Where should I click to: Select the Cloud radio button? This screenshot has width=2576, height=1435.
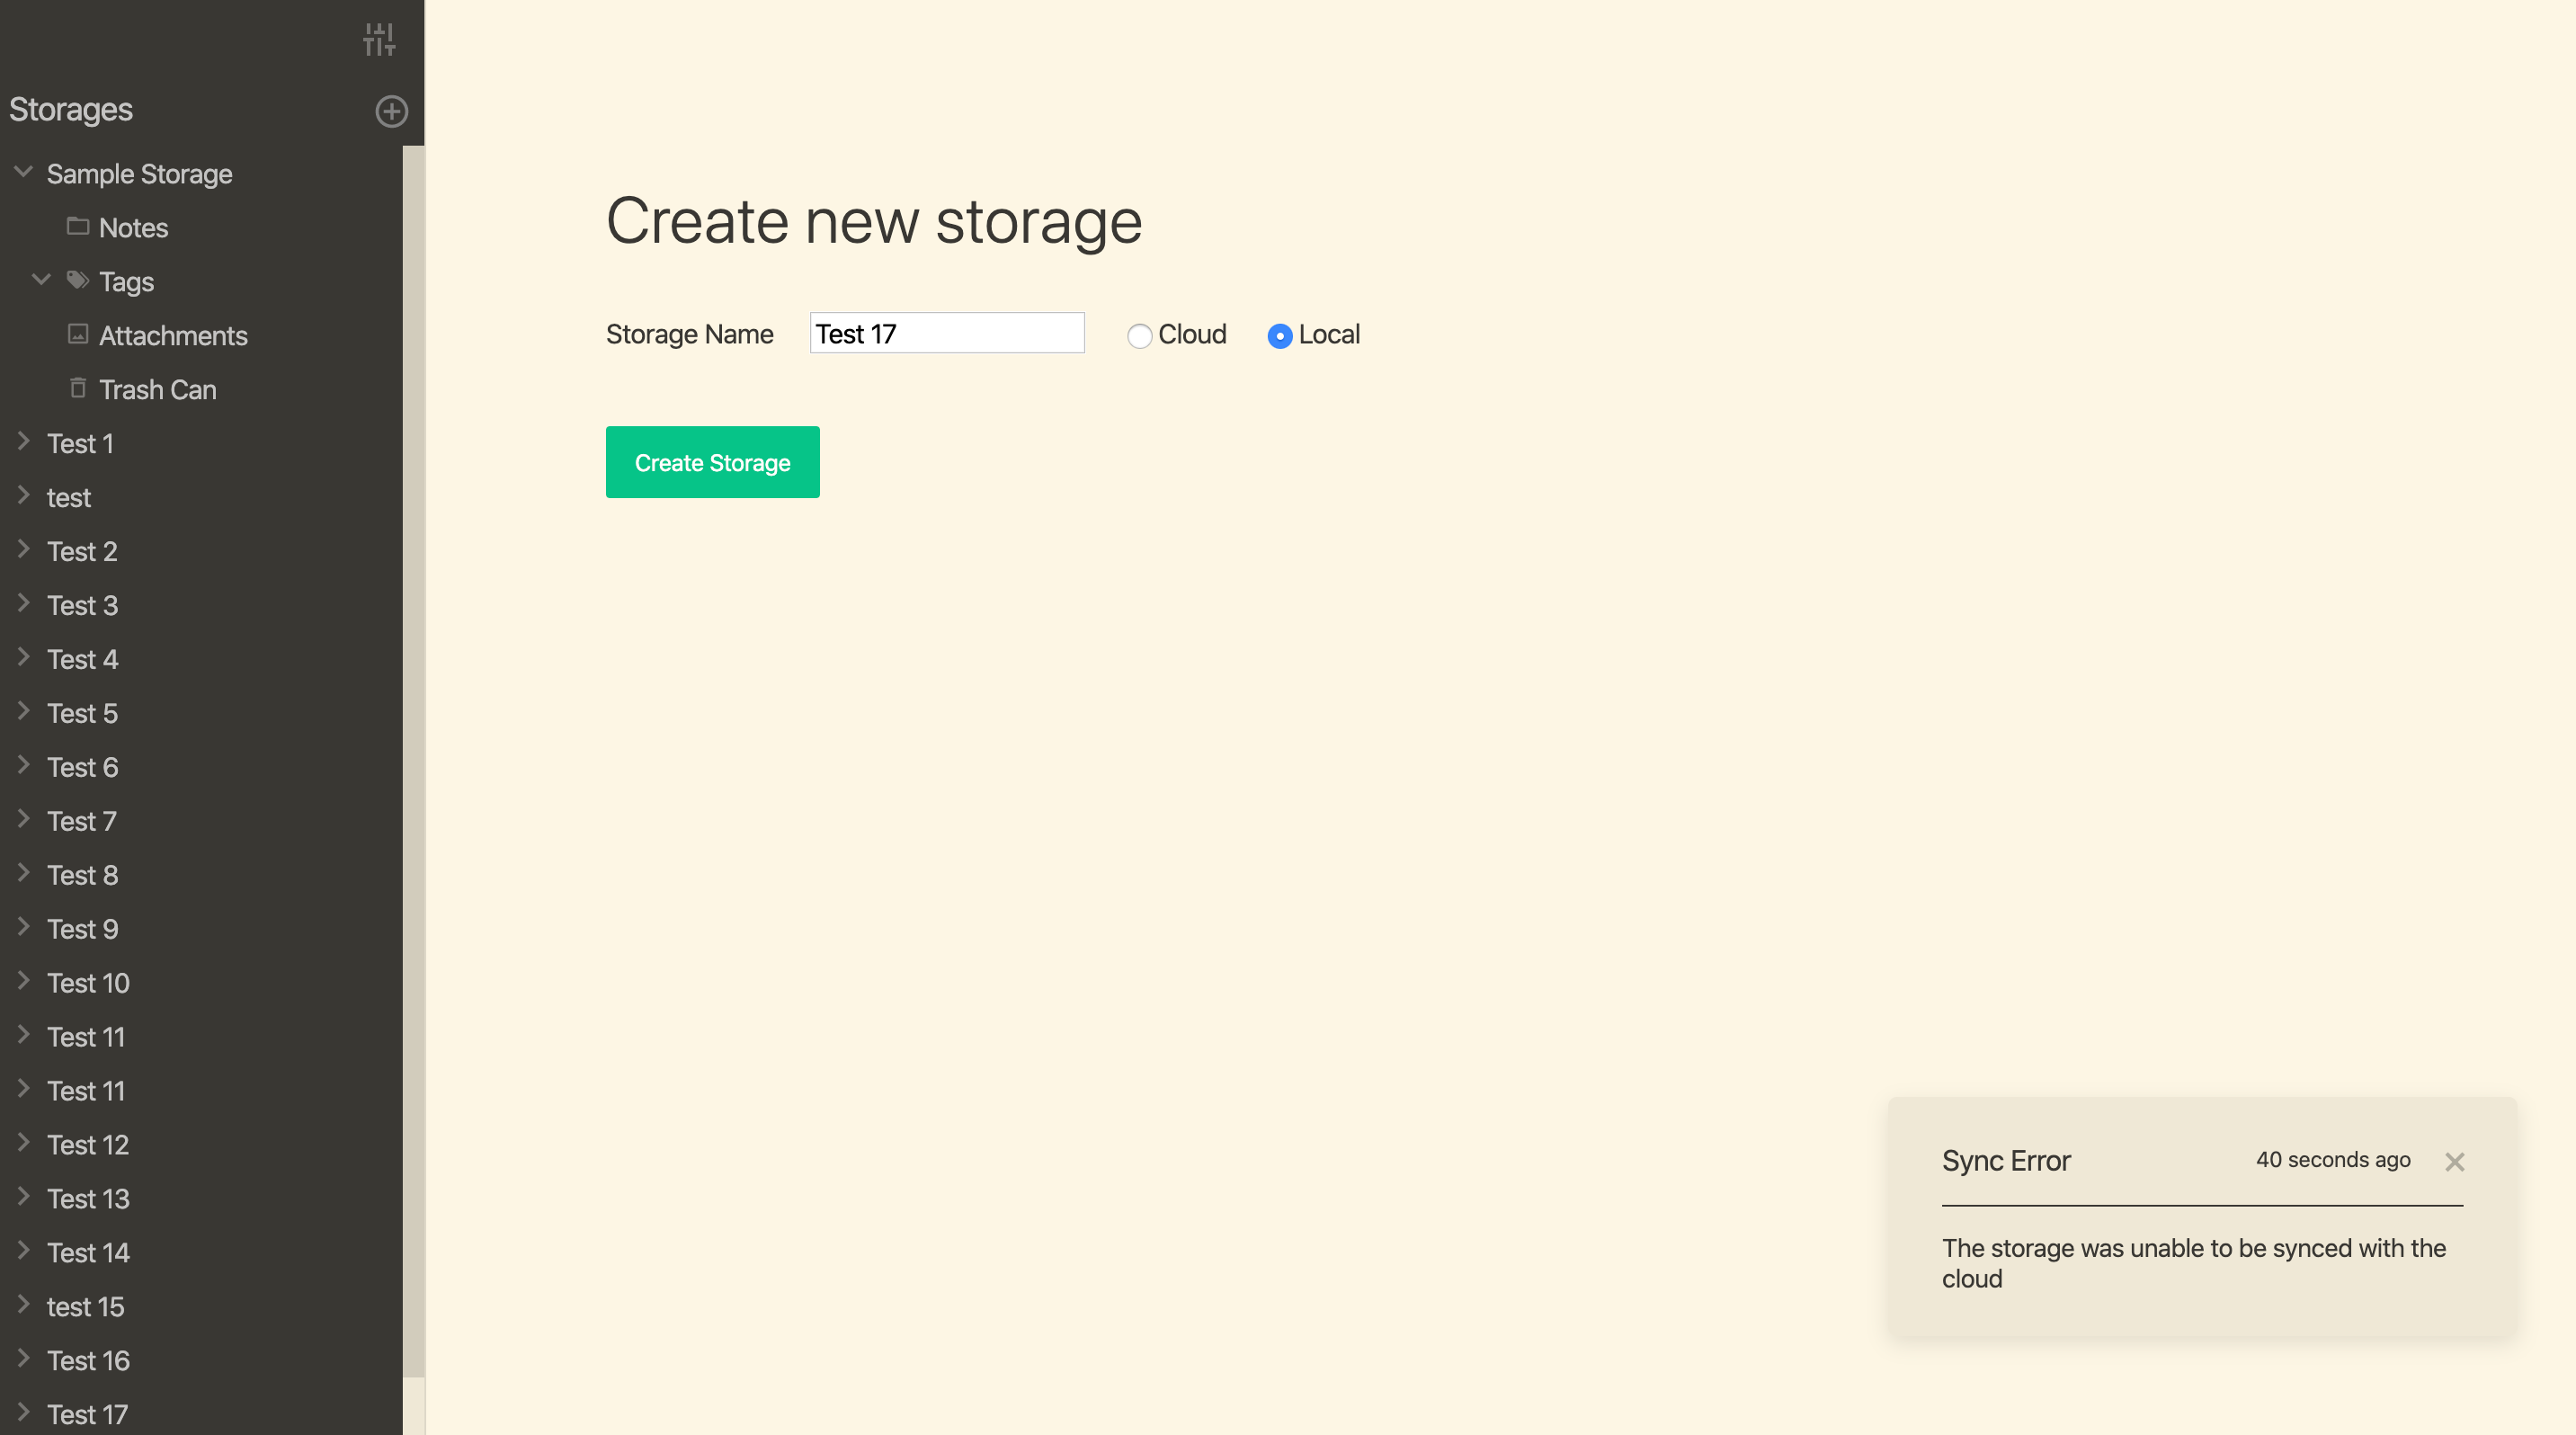[x=1139, y=336]
